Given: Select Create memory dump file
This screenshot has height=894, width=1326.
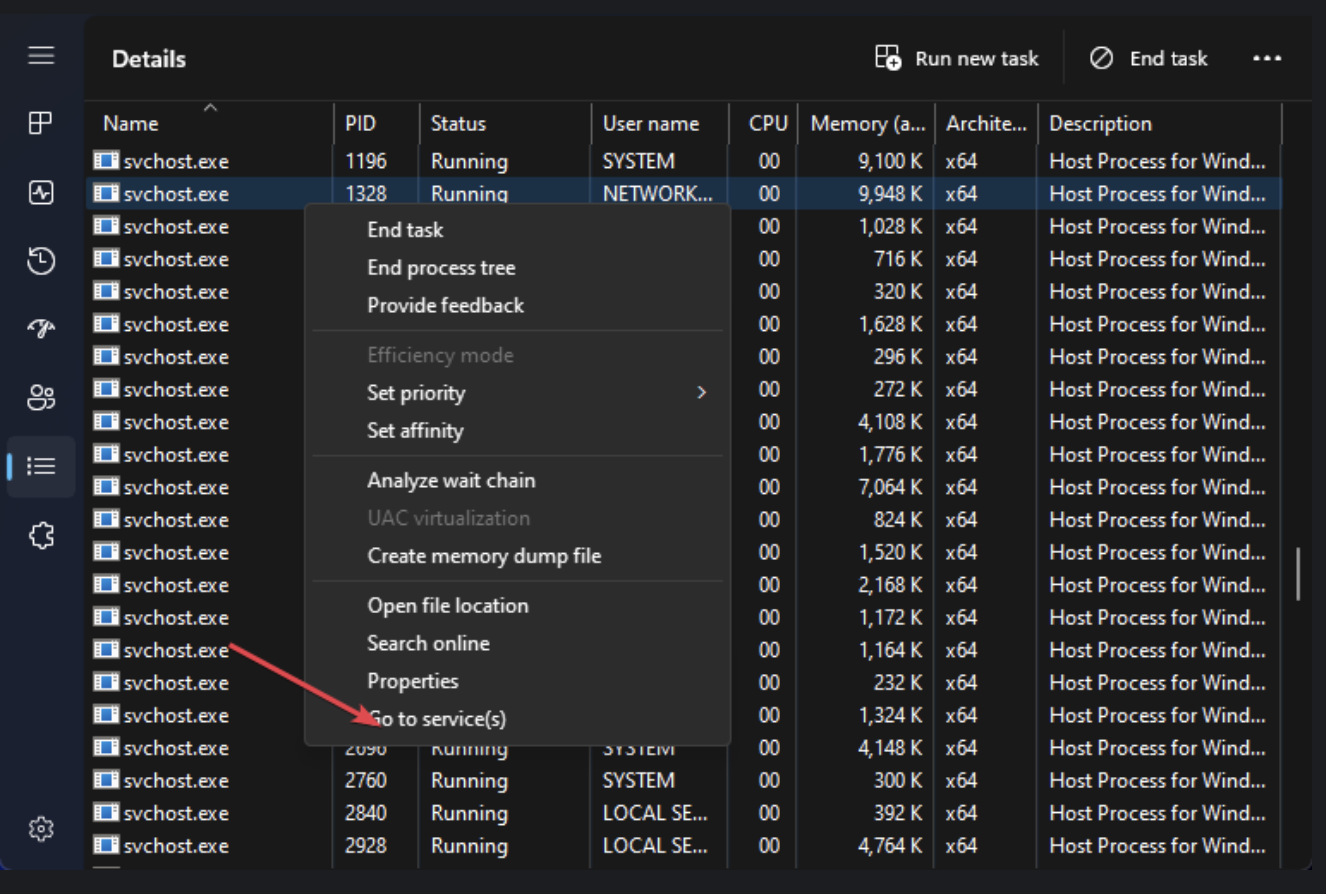Looking at the screenshot, I should [484, 556].
